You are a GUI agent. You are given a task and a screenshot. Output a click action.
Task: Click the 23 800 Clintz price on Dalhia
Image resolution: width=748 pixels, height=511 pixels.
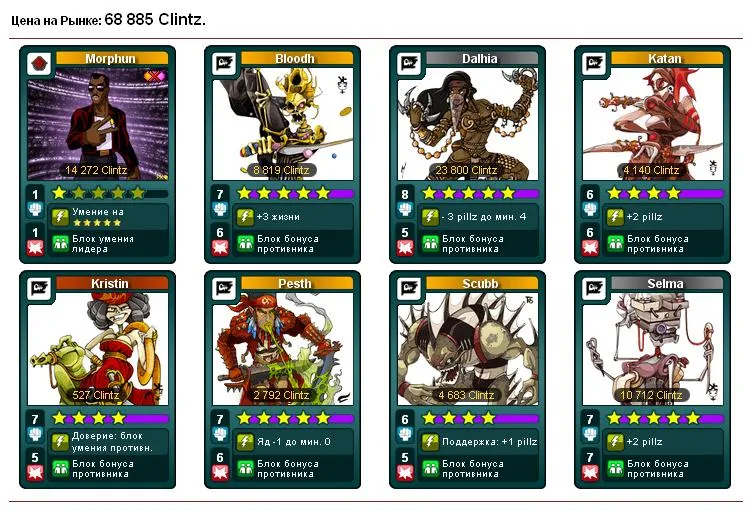click(x=467, y=170)
